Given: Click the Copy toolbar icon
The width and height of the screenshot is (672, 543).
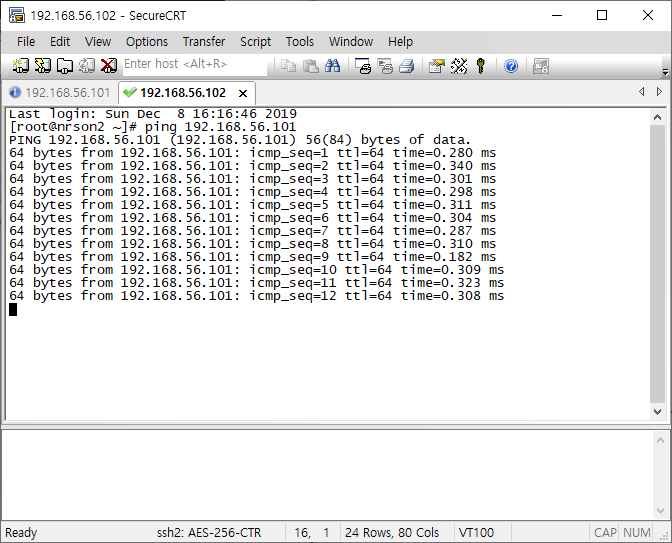Looking at the screenshot, I should point(288,66).
